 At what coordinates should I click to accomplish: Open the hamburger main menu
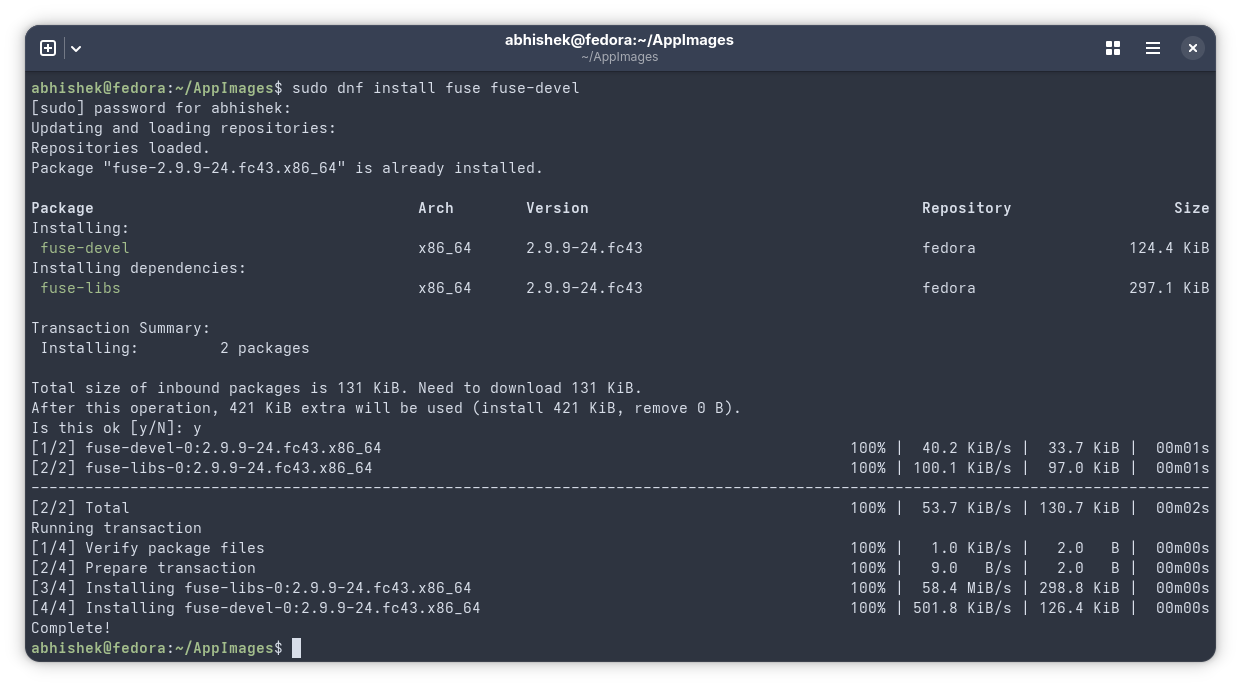pos(1152,47)
